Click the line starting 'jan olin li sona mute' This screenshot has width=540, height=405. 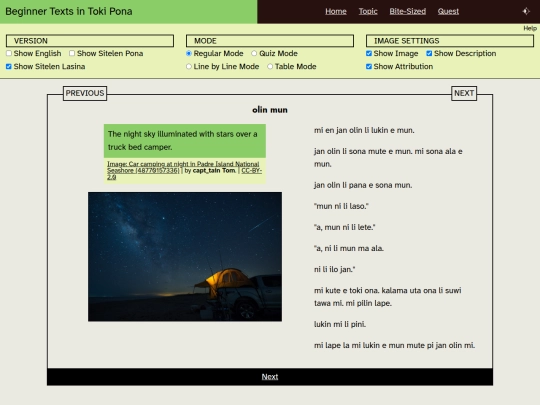388,157
